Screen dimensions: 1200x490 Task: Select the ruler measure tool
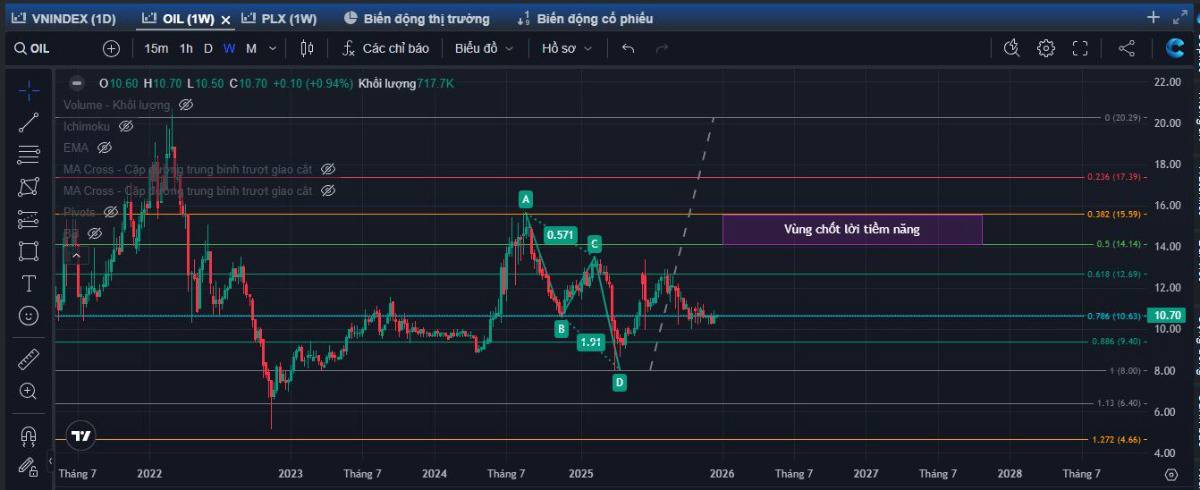click(x=28, y=359)
